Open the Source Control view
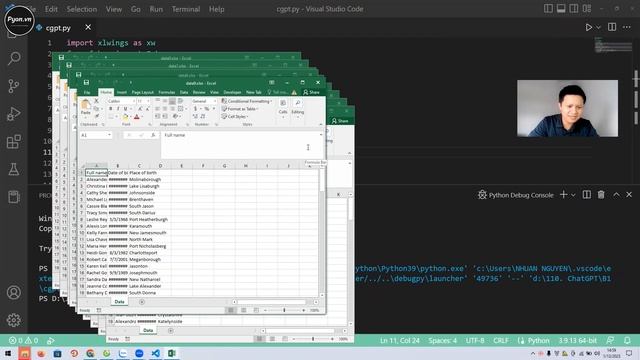This screenshot has width=640, height=360. tap(14, 86)
